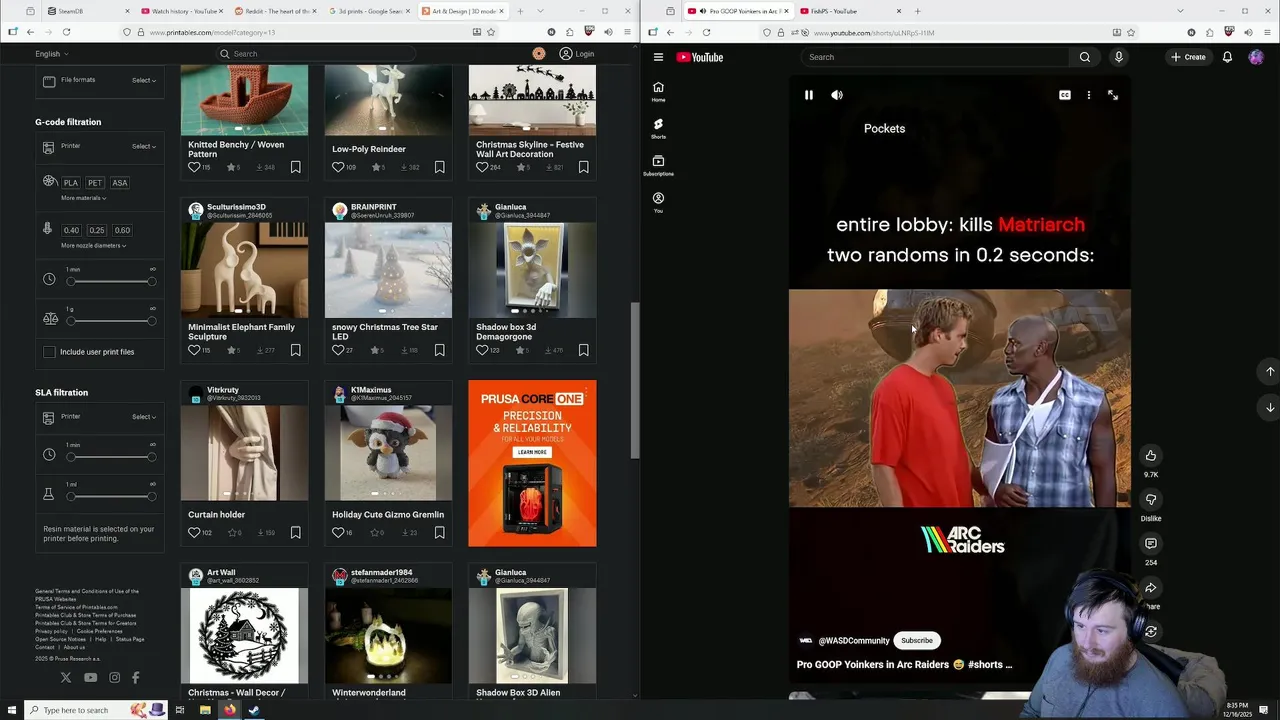Viewport: 1280px width, 720px height.
Task: Open new tab in the YouTube window
Action: pos(917,11)
